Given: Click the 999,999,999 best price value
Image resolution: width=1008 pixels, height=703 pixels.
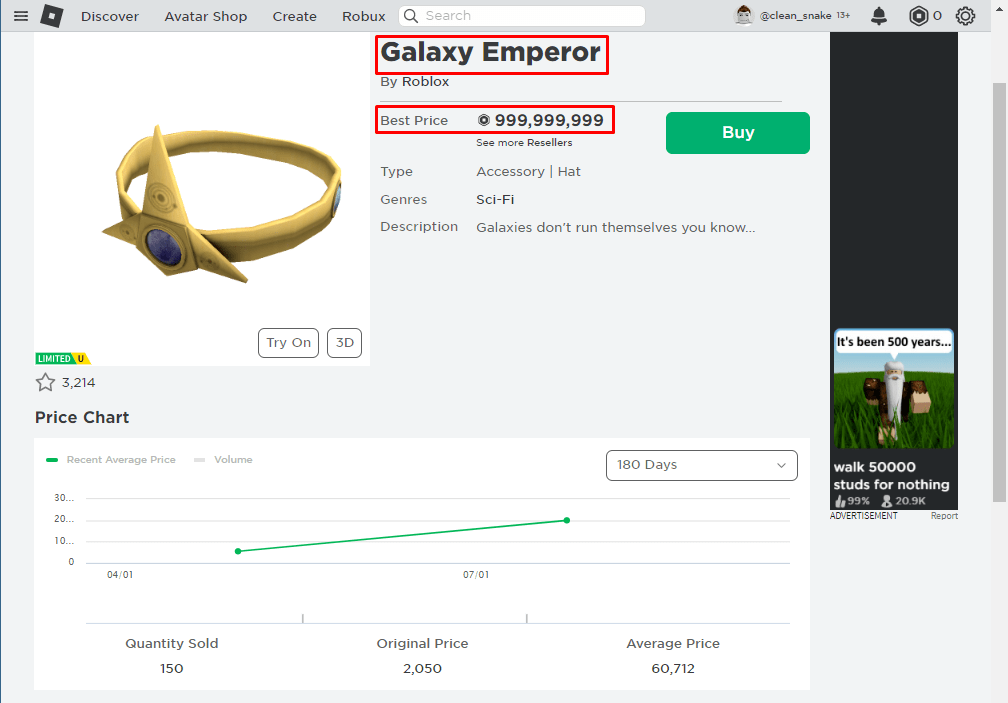Looking at the screenshot, I should click(549, 120).
